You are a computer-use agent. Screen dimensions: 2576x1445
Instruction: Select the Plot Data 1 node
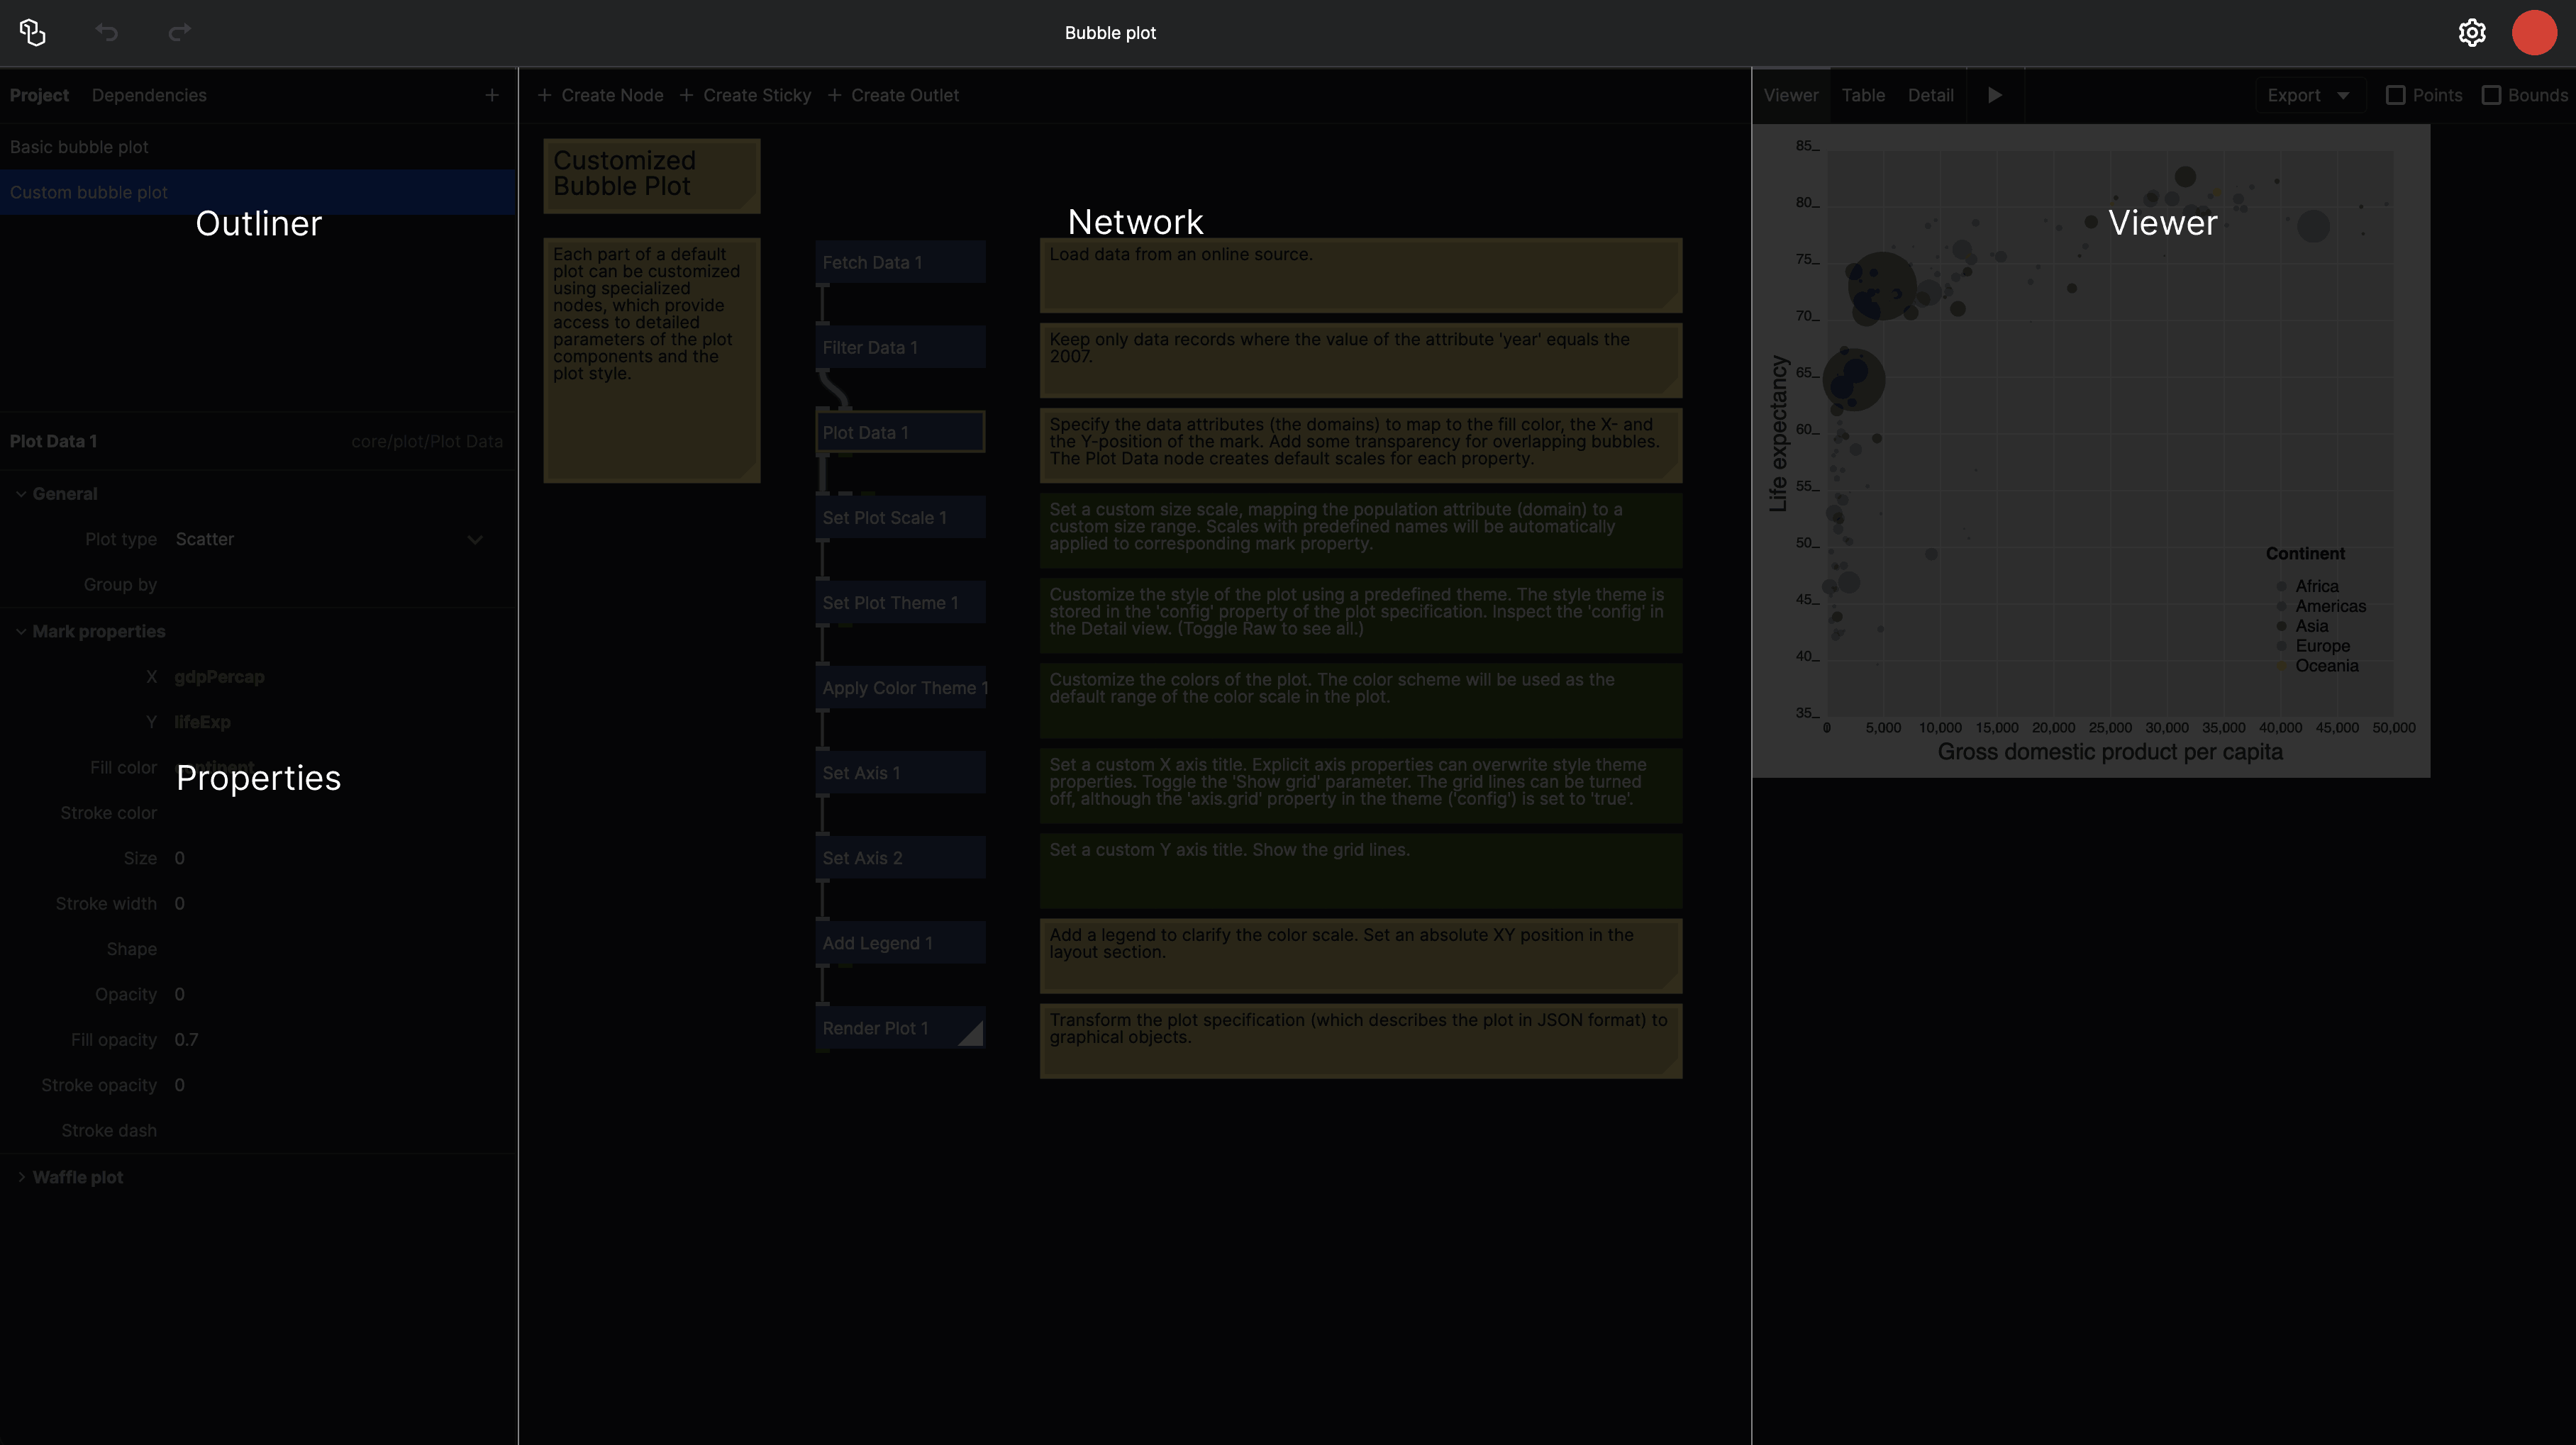(x=900, y=432)
